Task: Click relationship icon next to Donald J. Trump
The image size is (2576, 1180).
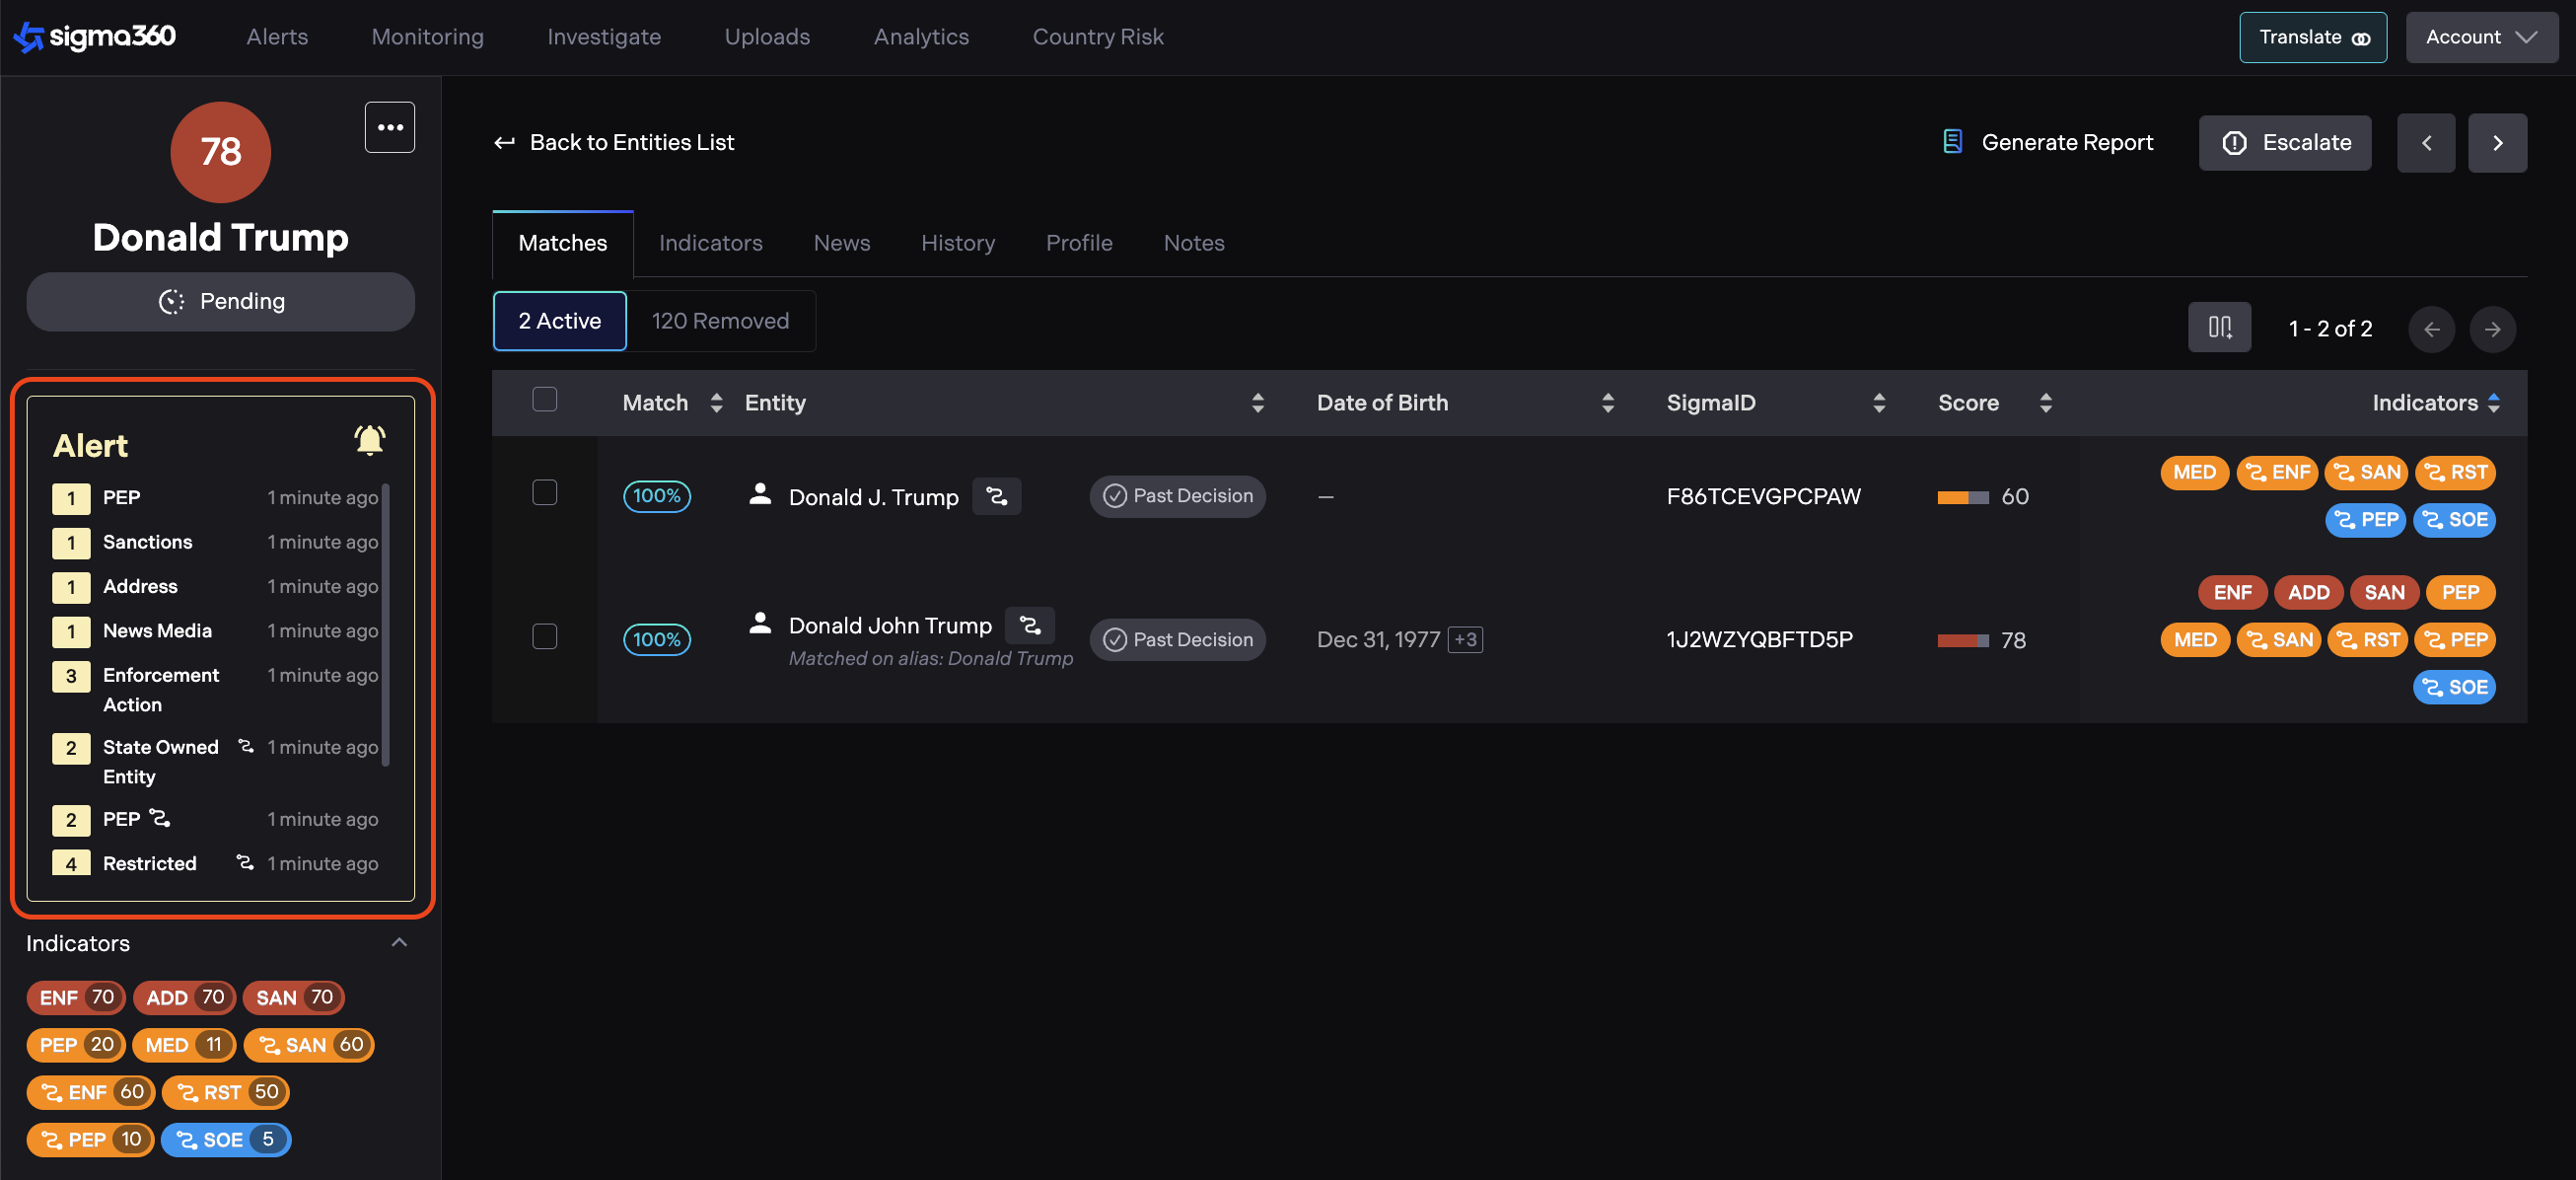Action: click(996, 496)
